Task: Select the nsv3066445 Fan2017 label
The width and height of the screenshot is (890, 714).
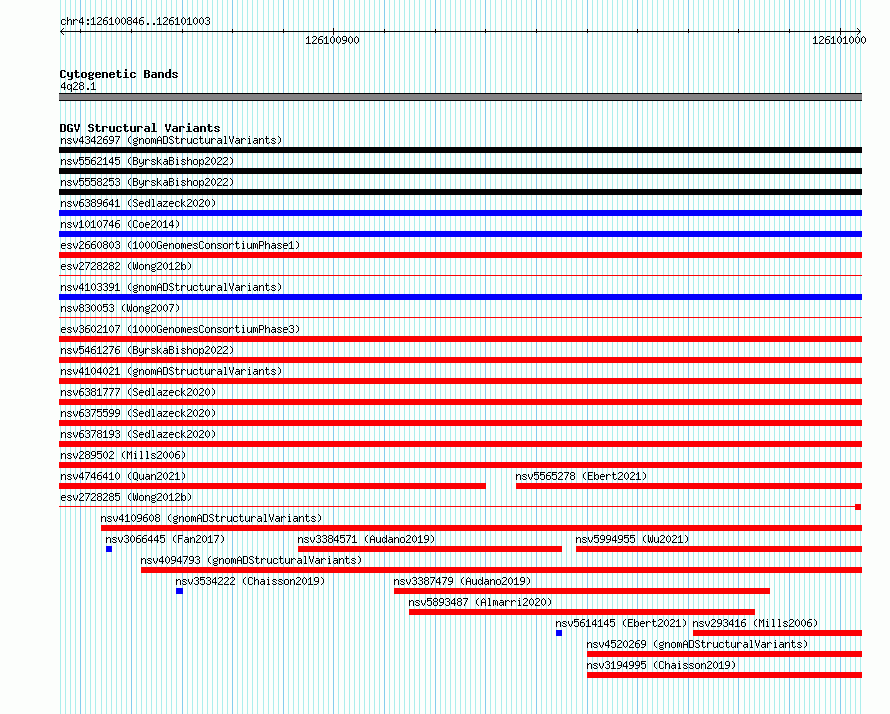Action: pyautogui.click(x=165, y=539)
